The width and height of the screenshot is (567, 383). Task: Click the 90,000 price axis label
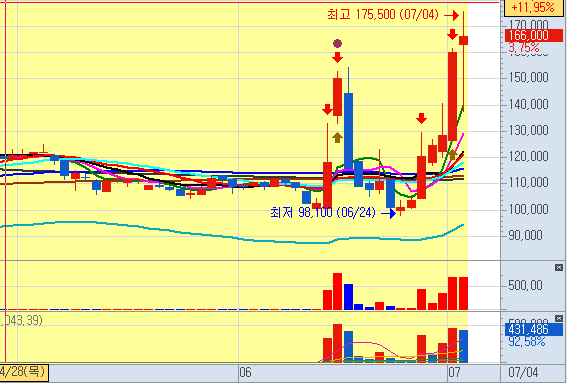[x=525, y=235]
